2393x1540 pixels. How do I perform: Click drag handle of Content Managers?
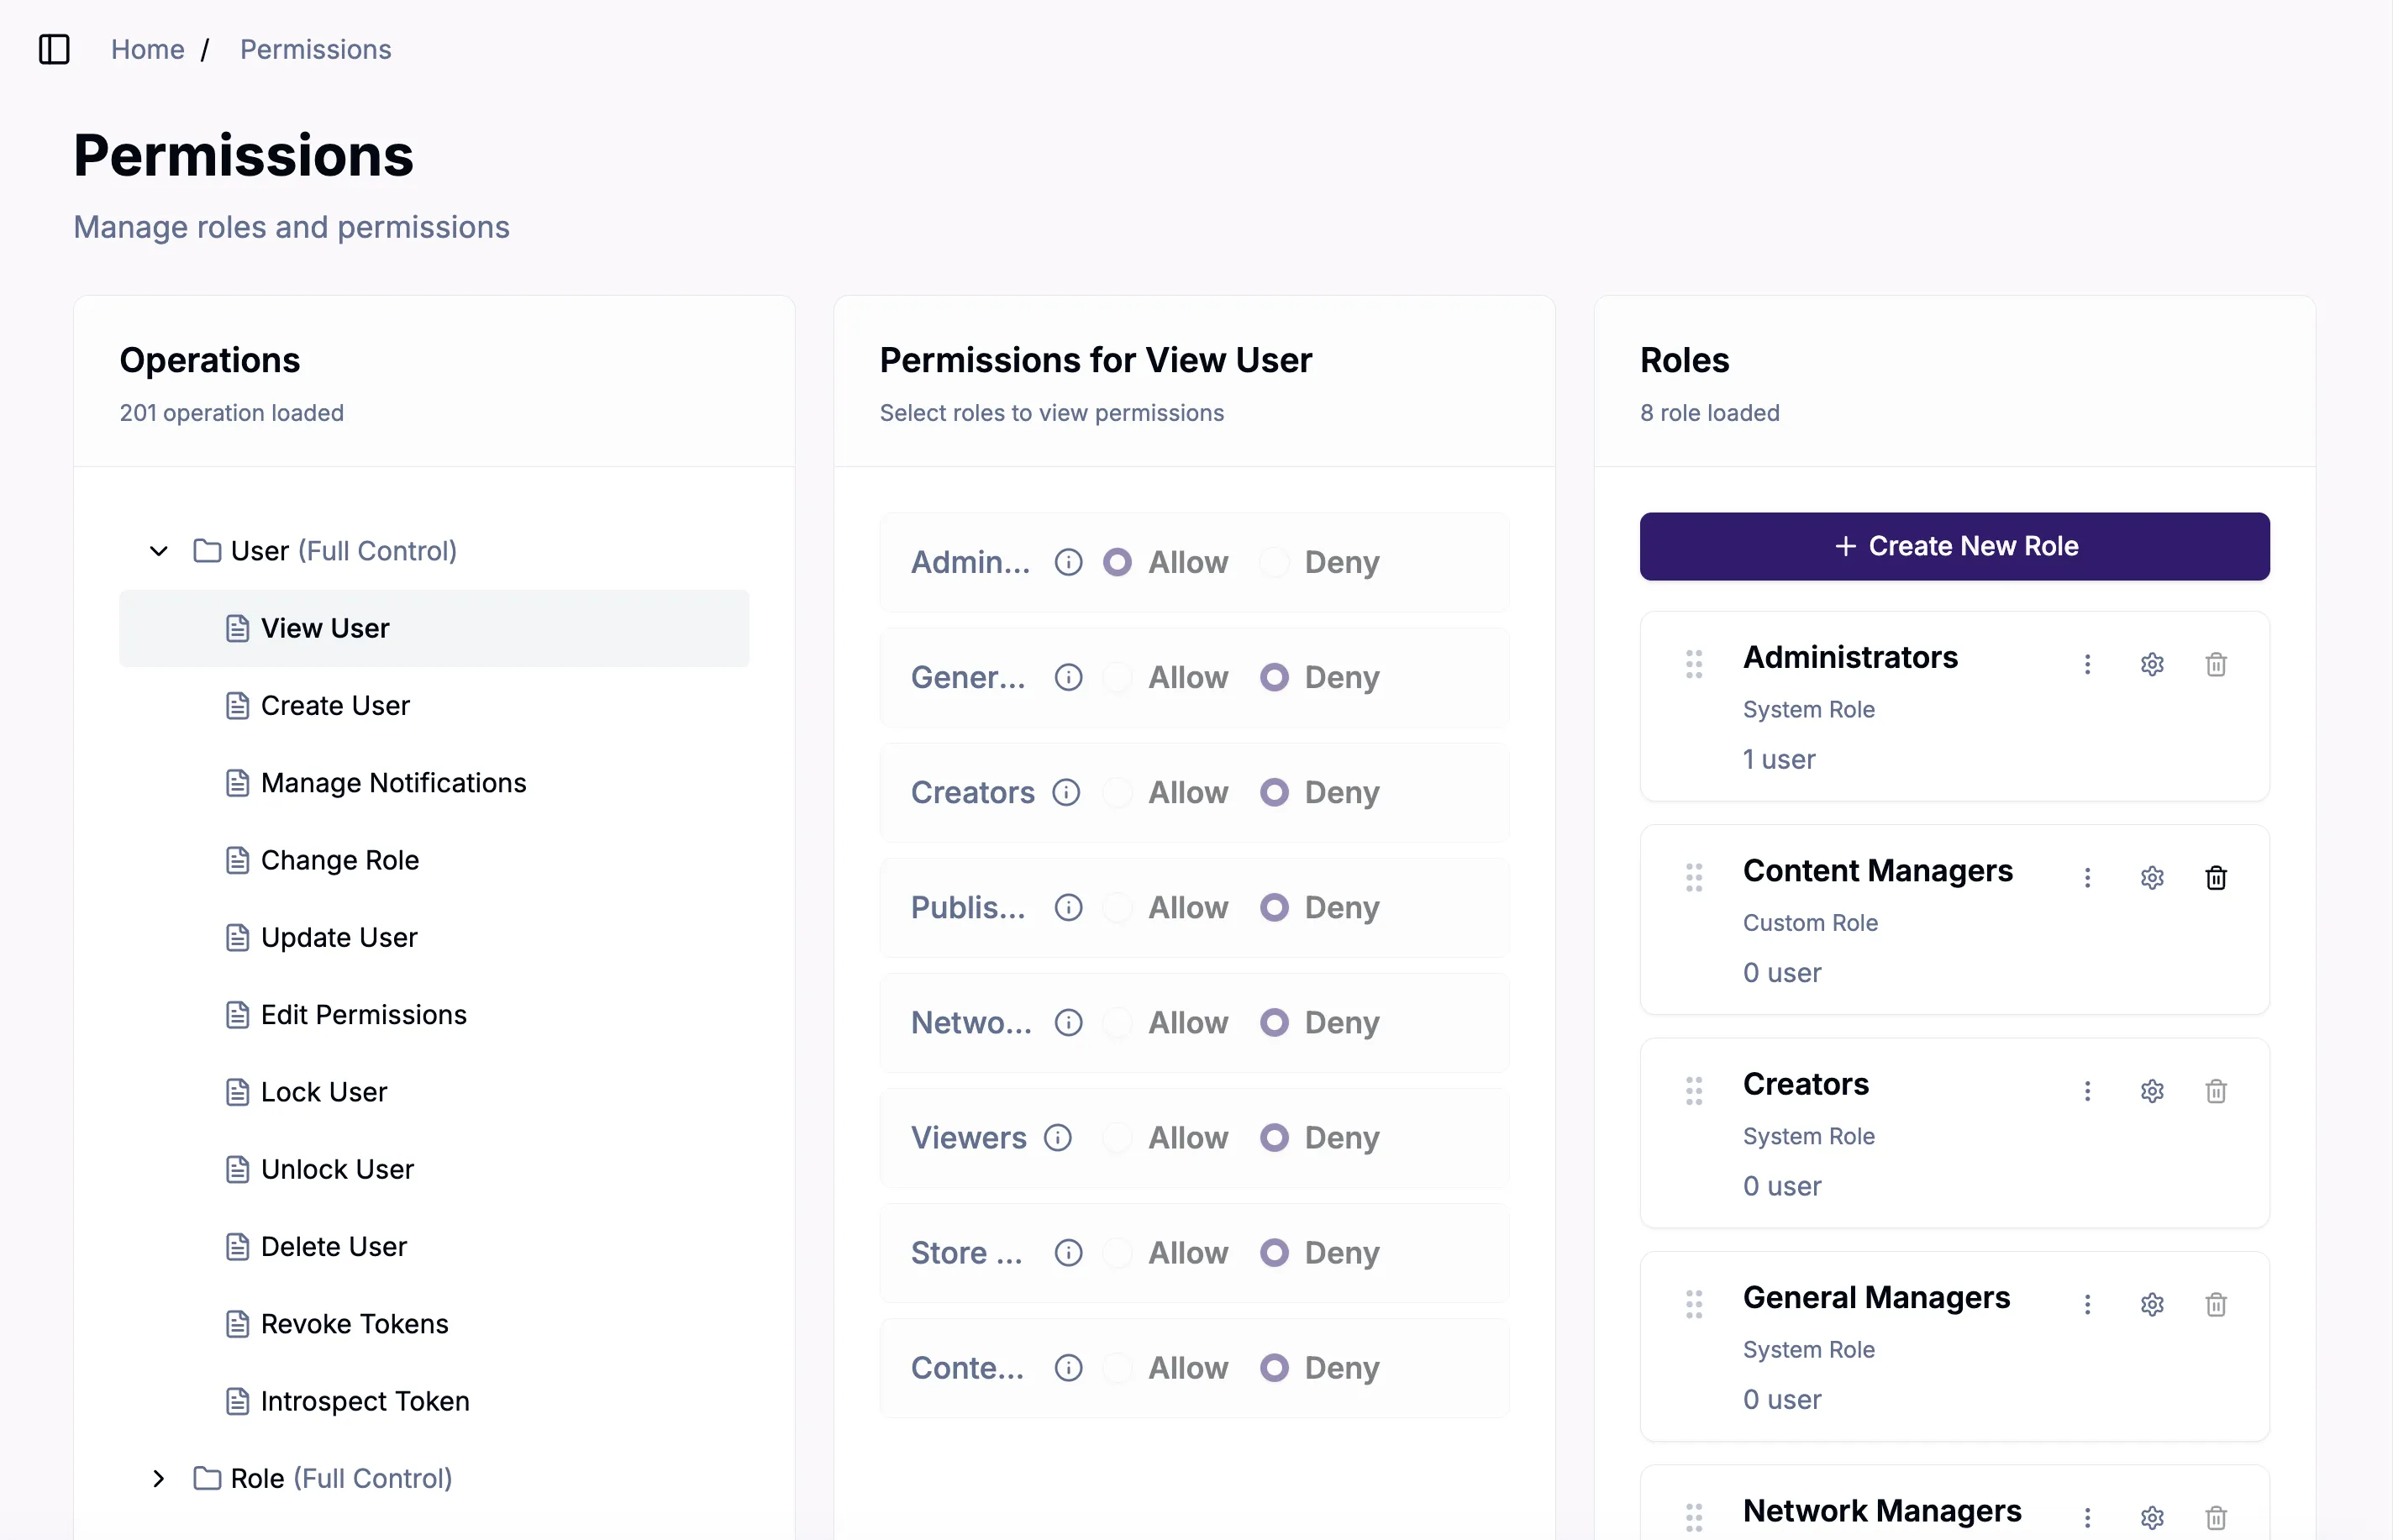point(1694,877)
